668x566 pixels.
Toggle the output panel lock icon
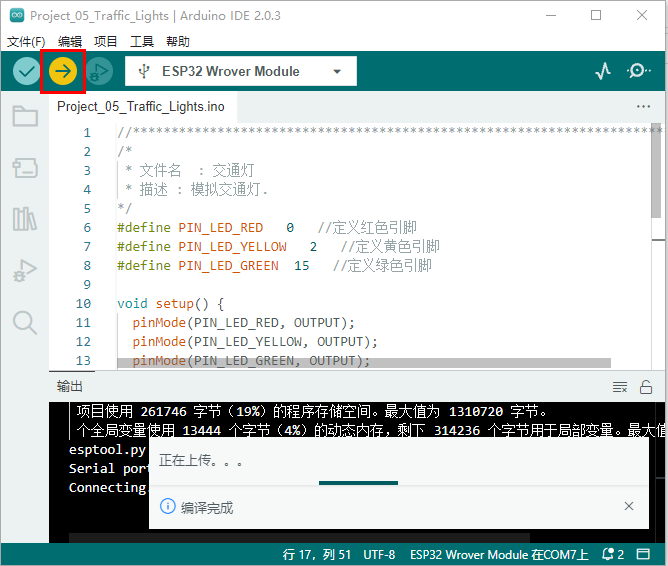(x=646, y=387)
